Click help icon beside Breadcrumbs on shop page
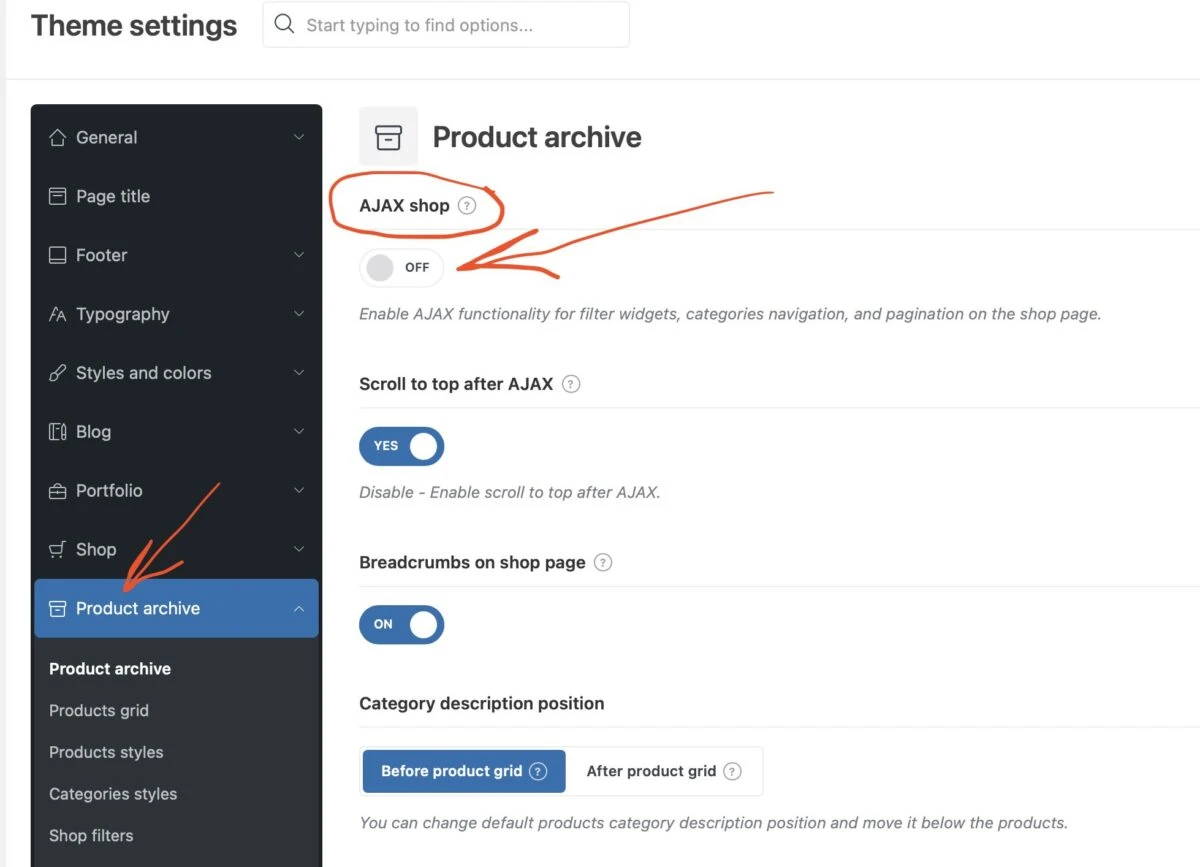The image size is (1200, 867). click(x=603, y=562)
